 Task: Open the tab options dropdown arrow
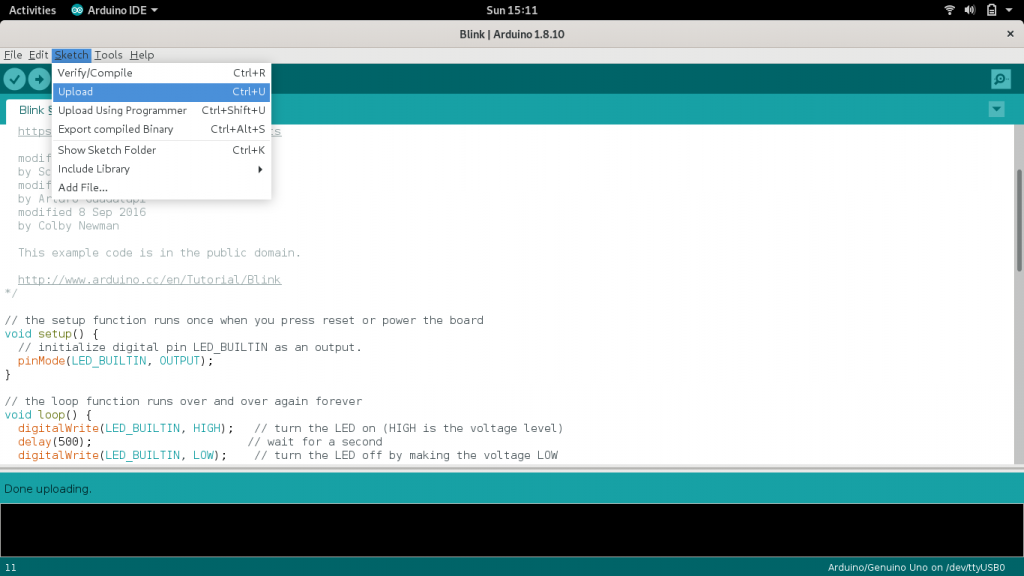[996, 109]
